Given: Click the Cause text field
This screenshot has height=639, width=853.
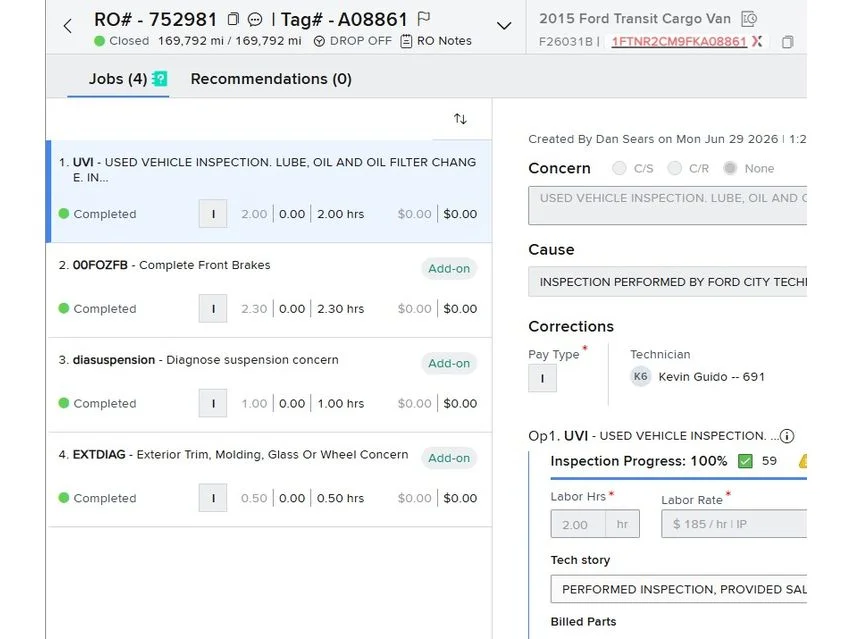Looking at the screenshot, I should 667,282.
